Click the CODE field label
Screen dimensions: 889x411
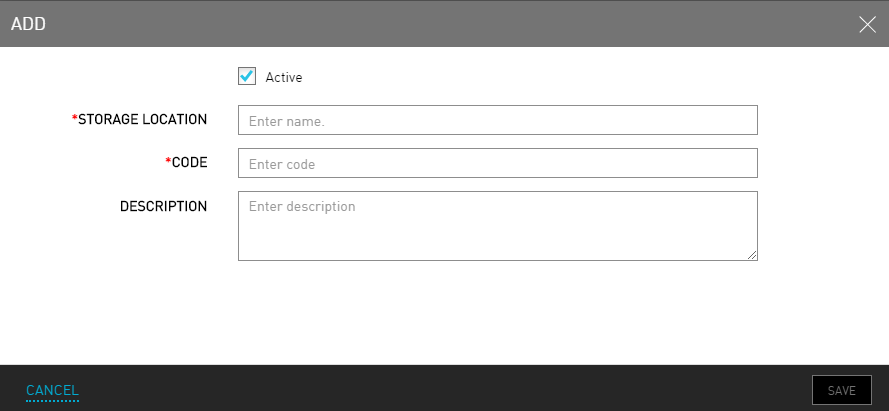tap(190, 163)
